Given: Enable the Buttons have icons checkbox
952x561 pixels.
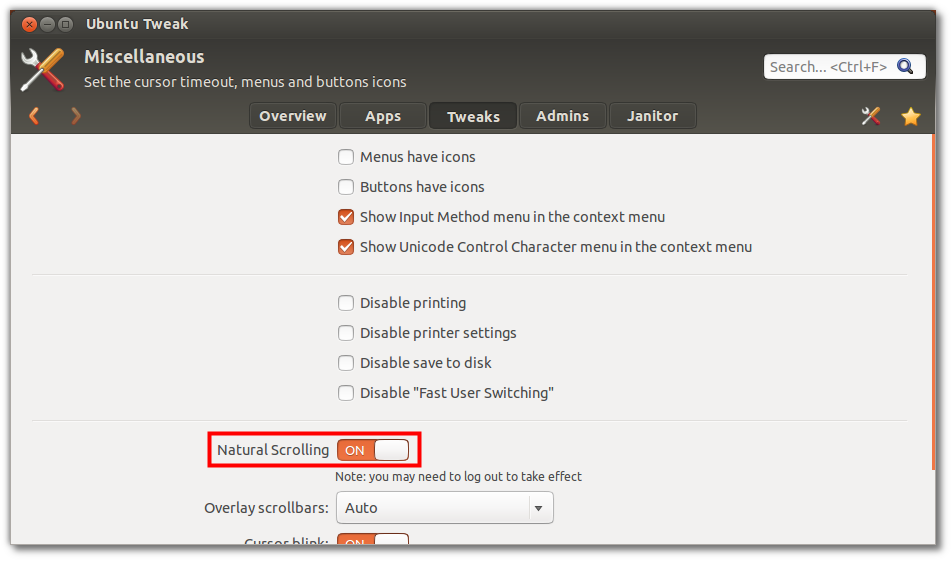Looking at the screenshot, I should coord(346,187).
